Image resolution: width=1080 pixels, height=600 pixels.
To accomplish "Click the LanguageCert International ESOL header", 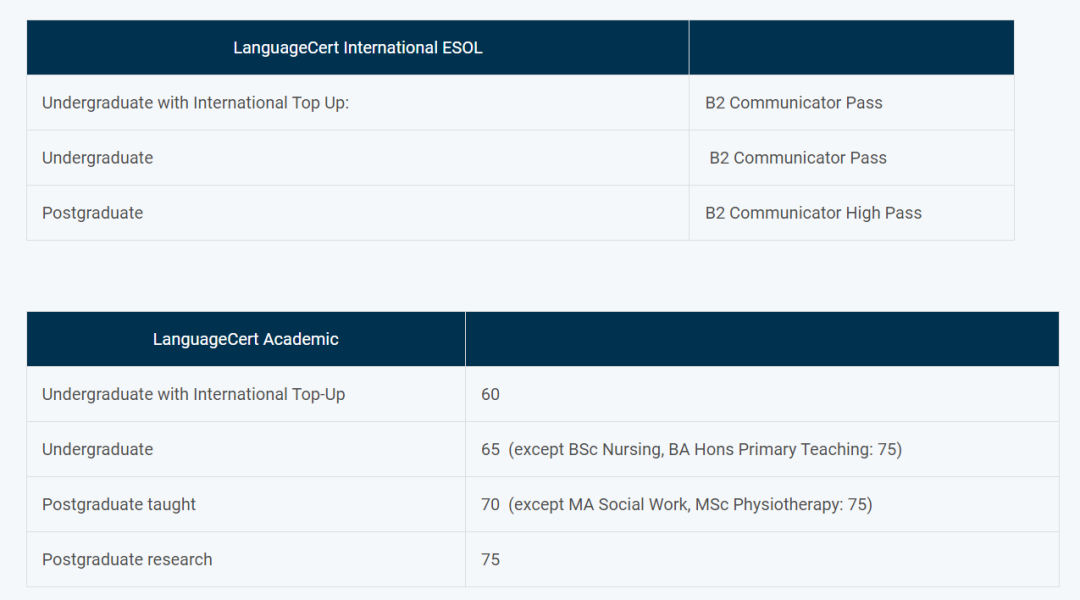I will [x=357, y=48].
